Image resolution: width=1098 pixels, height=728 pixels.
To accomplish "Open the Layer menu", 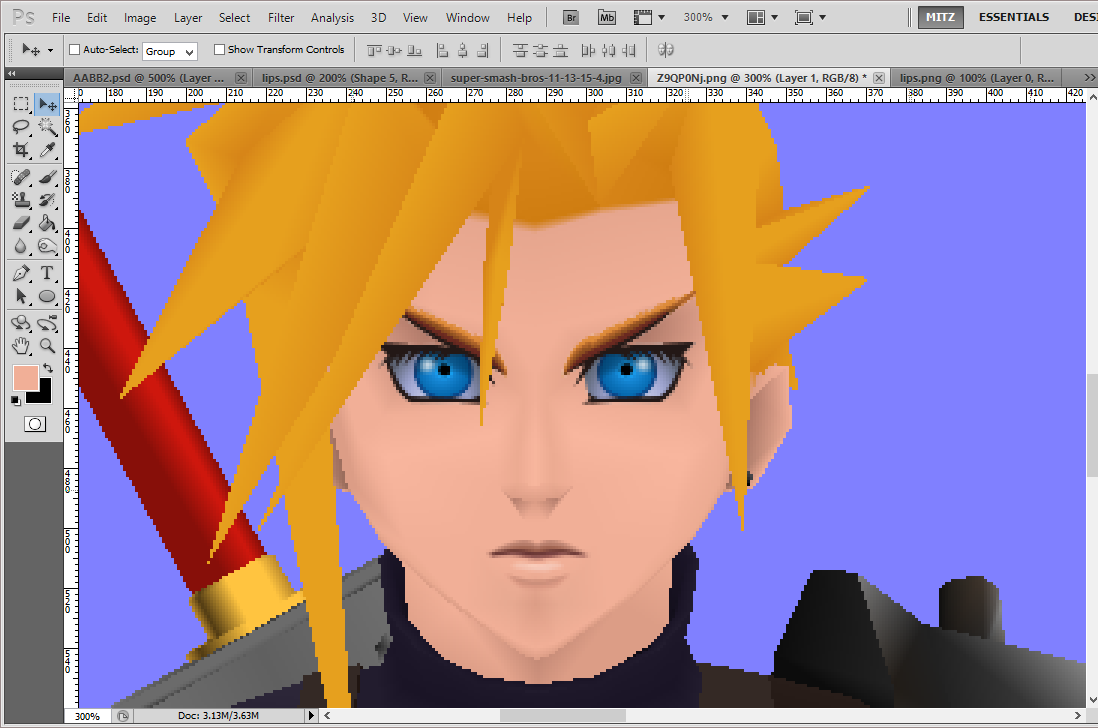I will tap(188, 18).
